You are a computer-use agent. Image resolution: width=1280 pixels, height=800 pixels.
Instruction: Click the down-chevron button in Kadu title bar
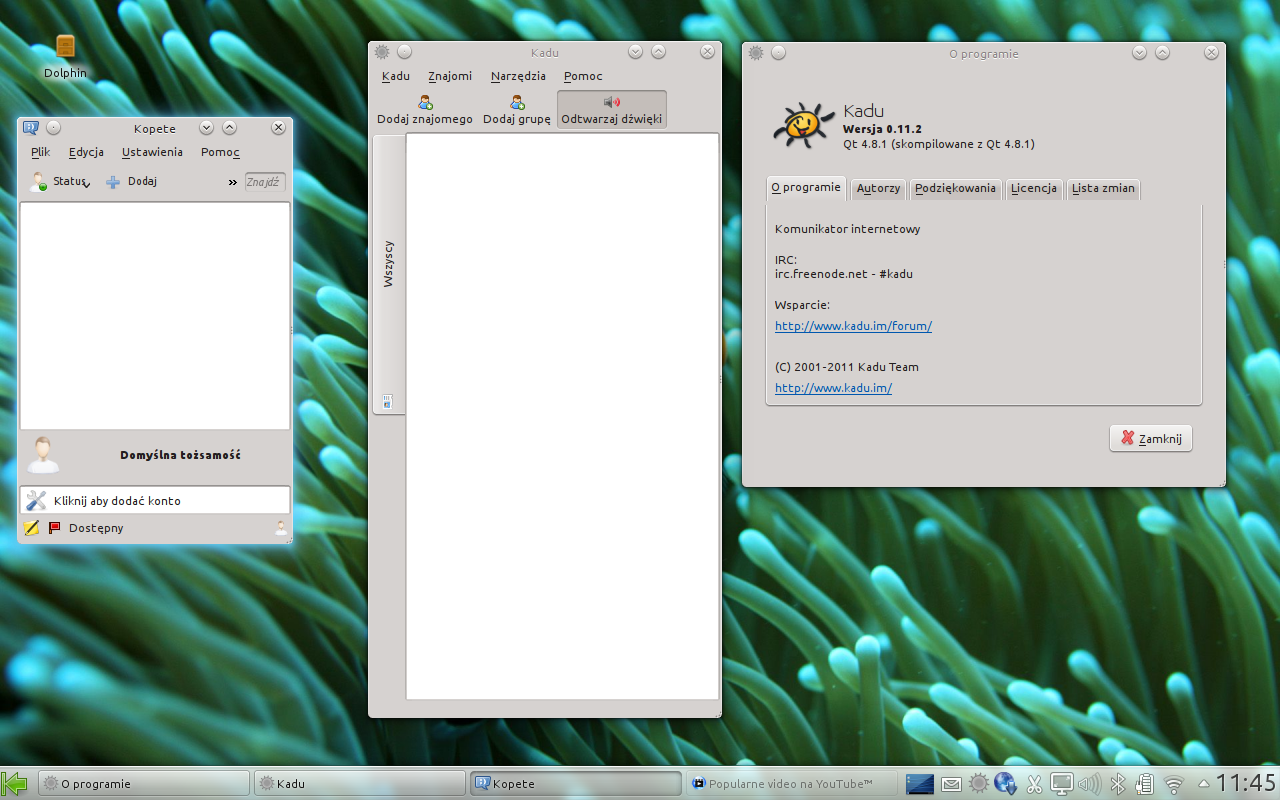635,52
